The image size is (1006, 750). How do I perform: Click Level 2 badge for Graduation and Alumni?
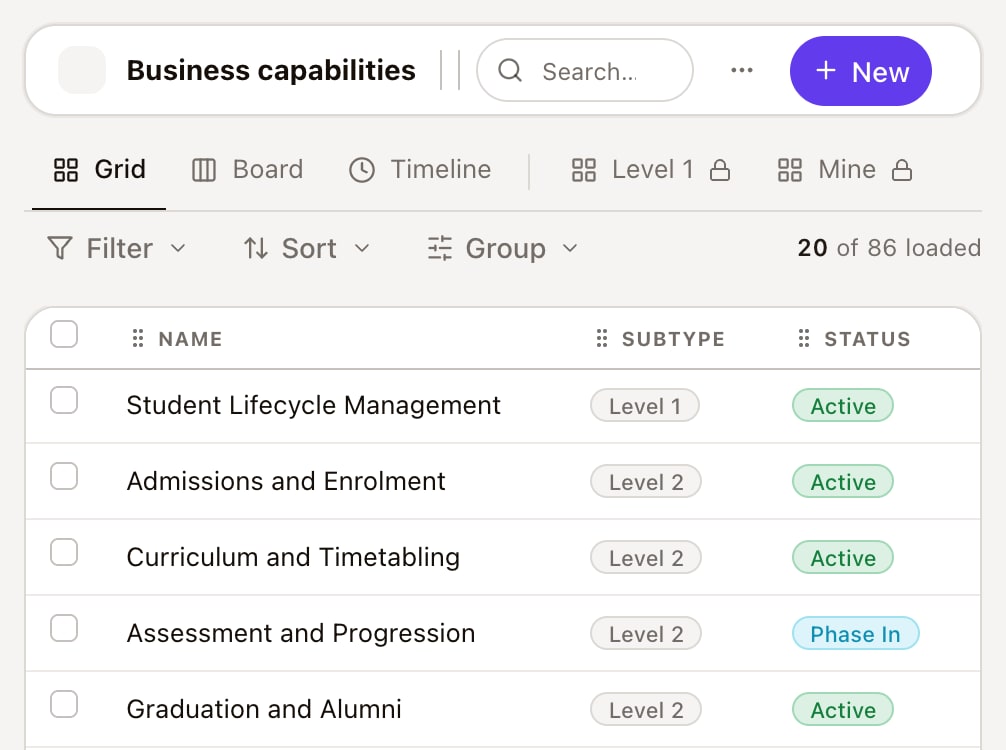646,710
